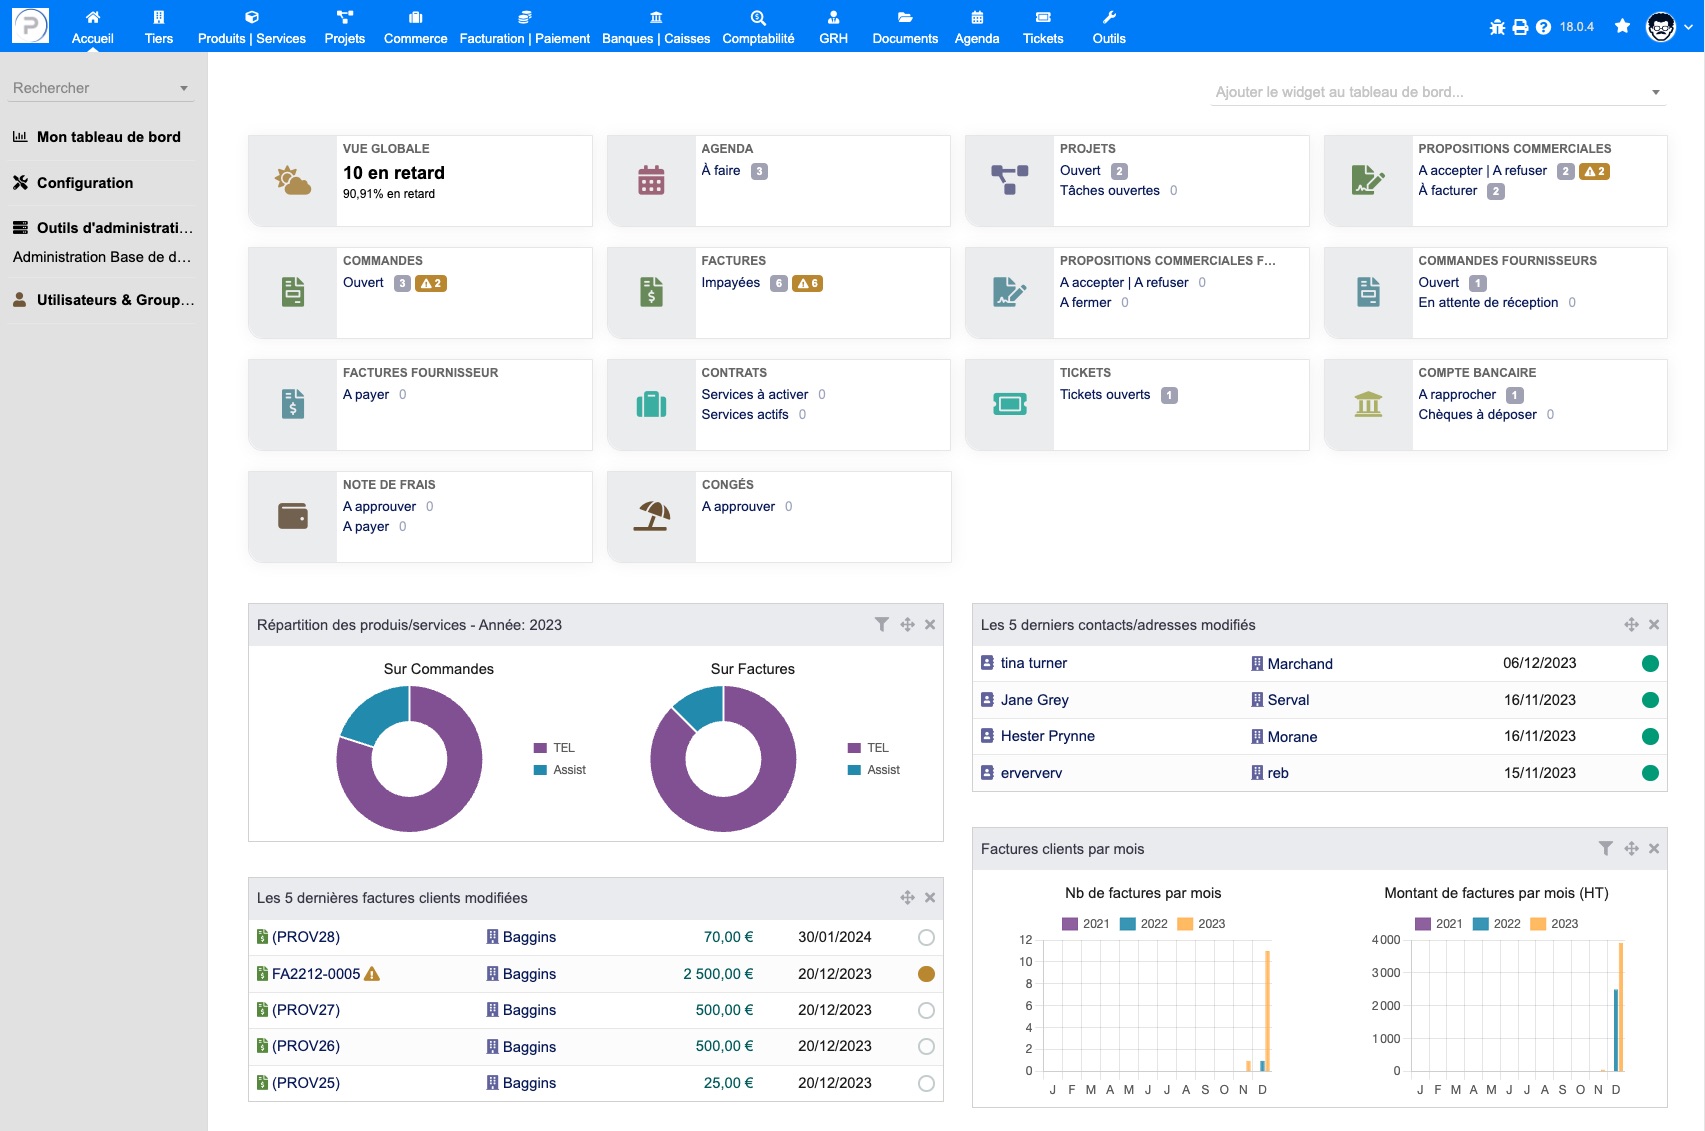Open the Comptabilité menu
The width and height of the screenshot is (1705, 1131).
[758, 27]
